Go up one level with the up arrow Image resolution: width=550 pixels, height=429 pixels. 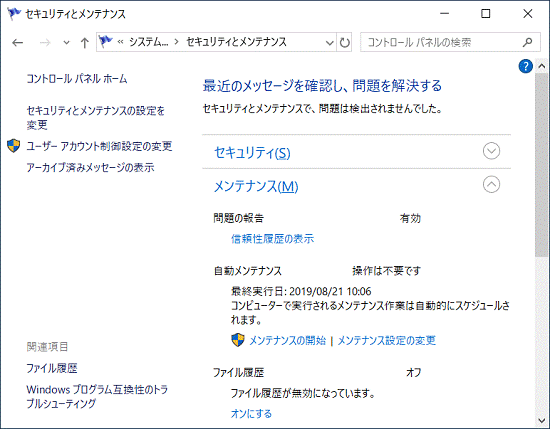click(84, 43)
